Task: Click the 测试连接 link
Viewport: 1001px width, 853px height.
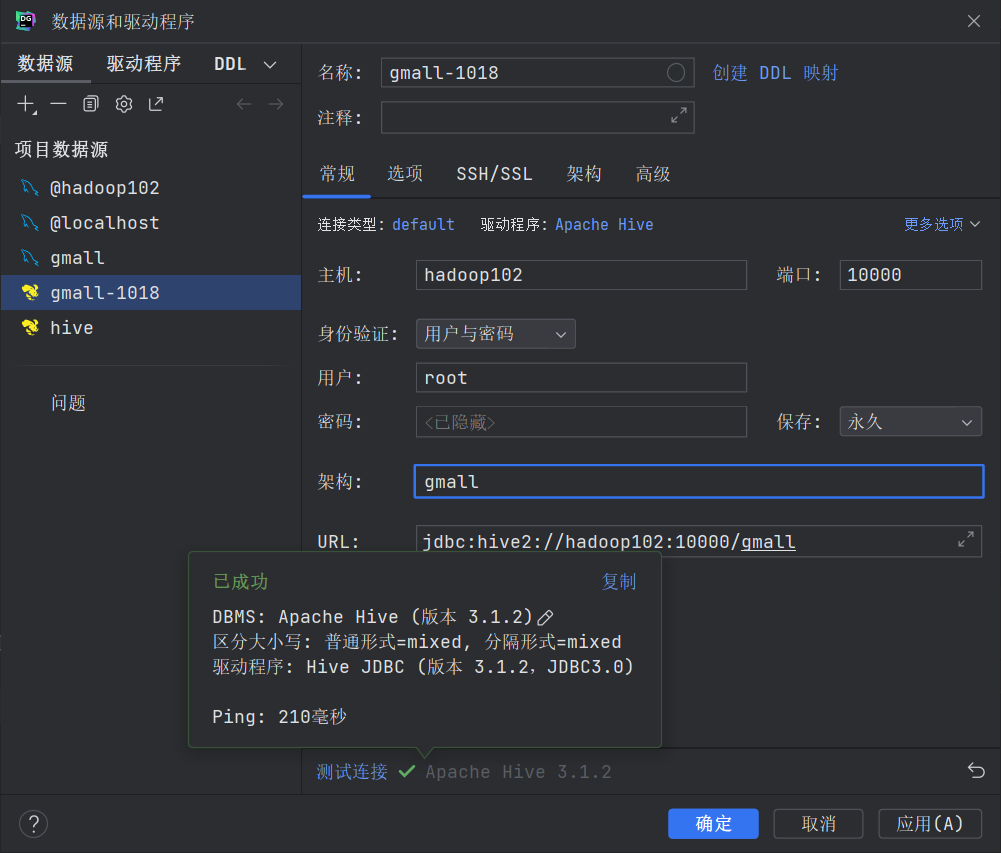Action: (x=352, y=771)
